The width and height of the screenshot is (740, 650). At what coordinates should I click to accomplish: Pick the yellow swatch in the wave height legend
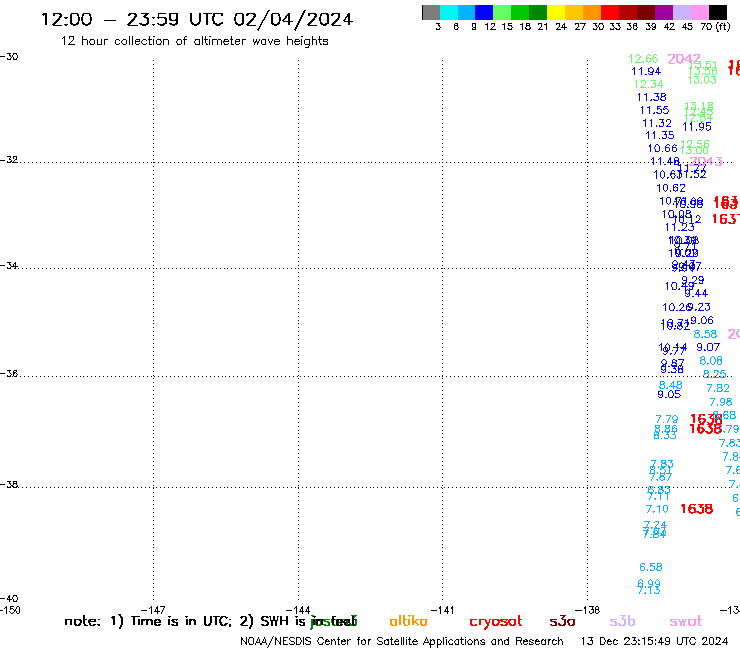tap(556, 12)
